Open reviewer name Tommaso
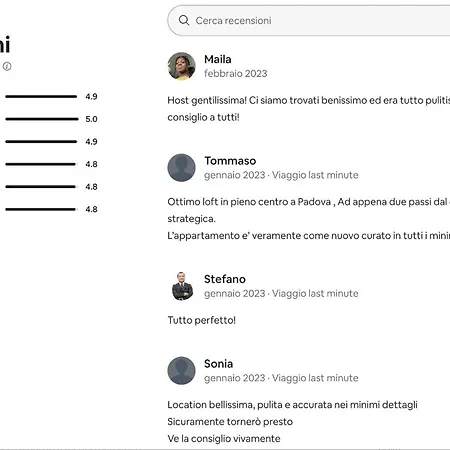Image resolution: width=450 pixels, height=450 pixels. (230, 161)
